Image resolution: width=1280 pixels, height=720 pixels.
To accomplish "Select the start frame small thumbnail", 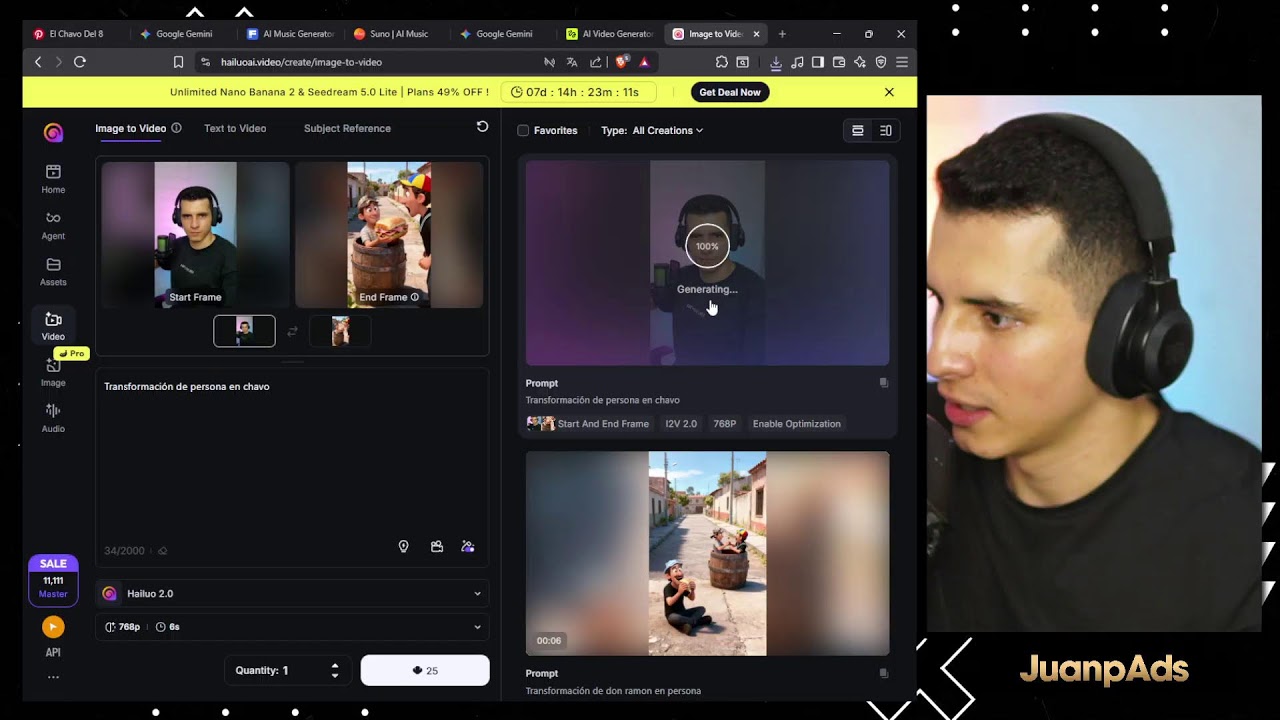I will coord(244,331).
